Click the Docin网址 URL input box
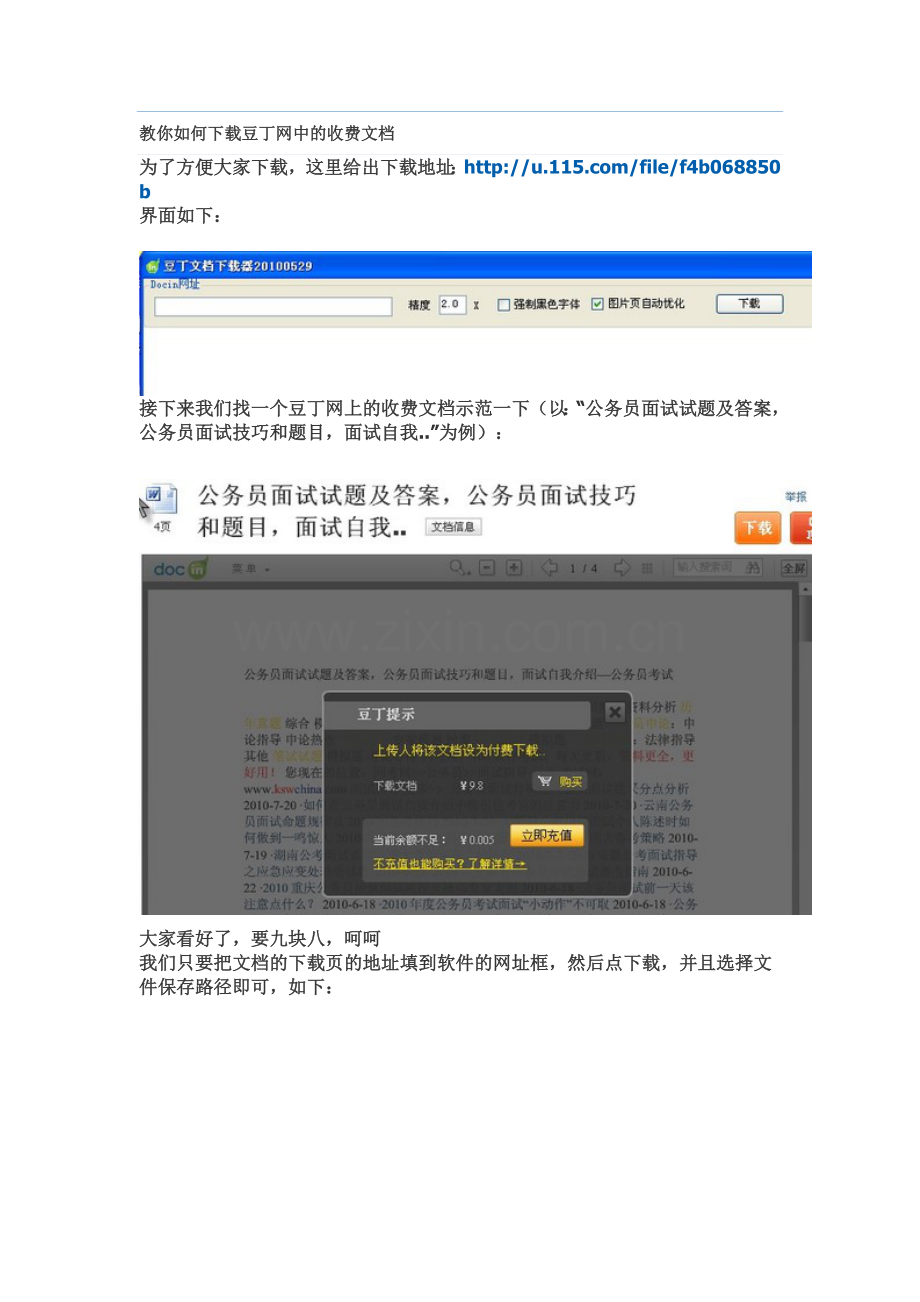The width and height of the screenshot is (920, 1302). tap(272, 306)
